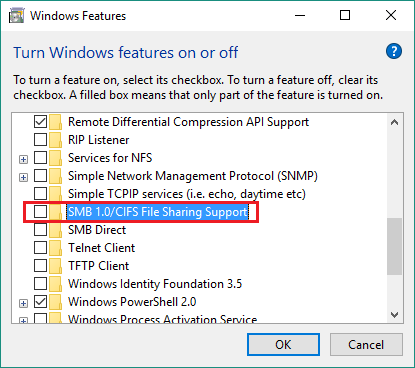The width and height of the screenshot is (415, 368).
Task: Expand the Services for NFS node
Action: tap(23, 159)
